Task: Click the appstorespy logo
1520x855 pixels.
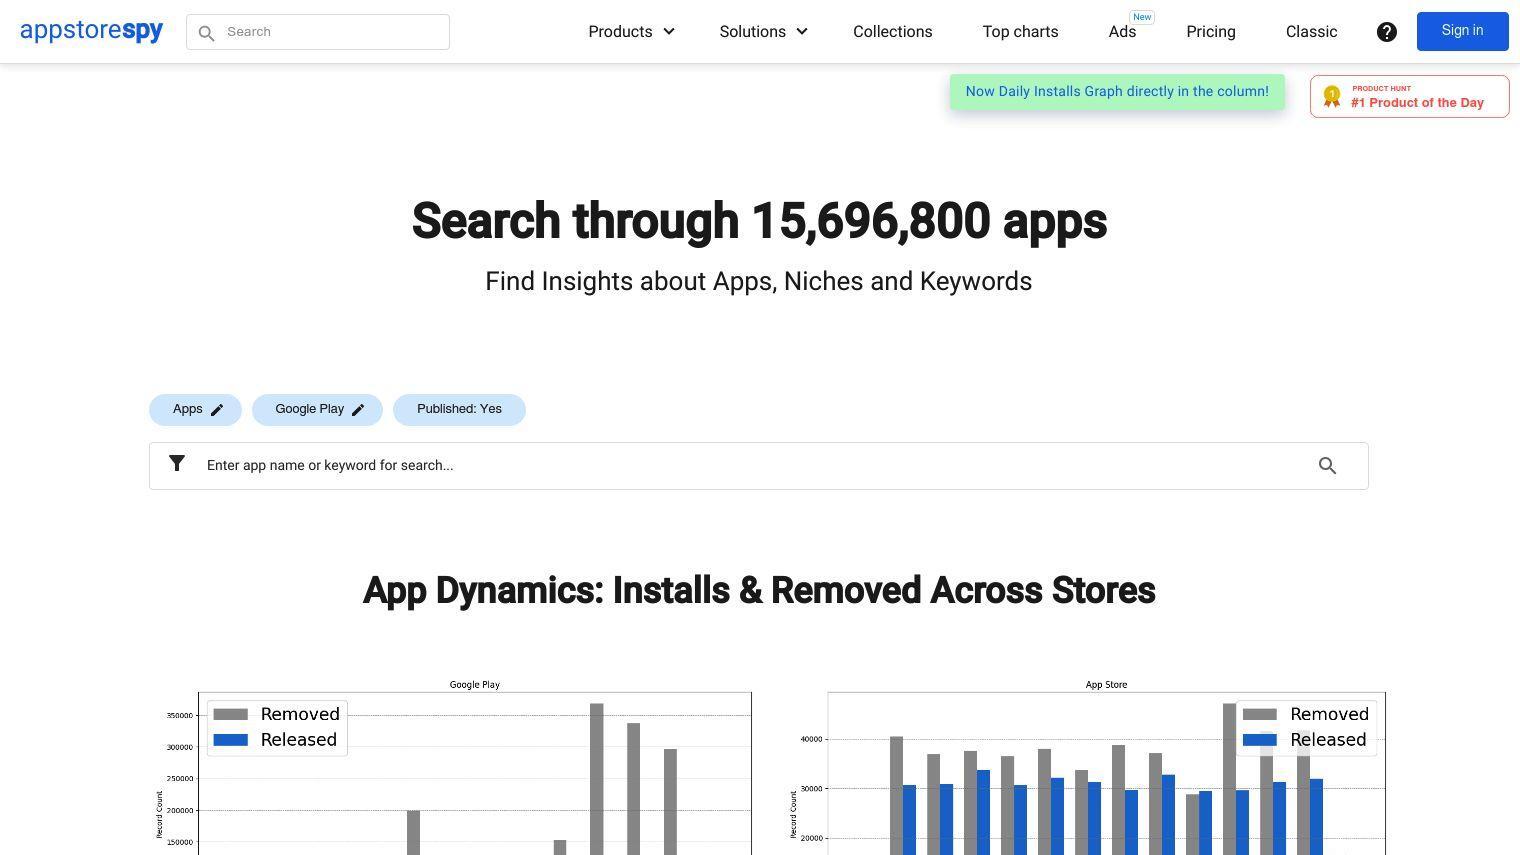Action: pyautogui.click(x=91, y=31)
